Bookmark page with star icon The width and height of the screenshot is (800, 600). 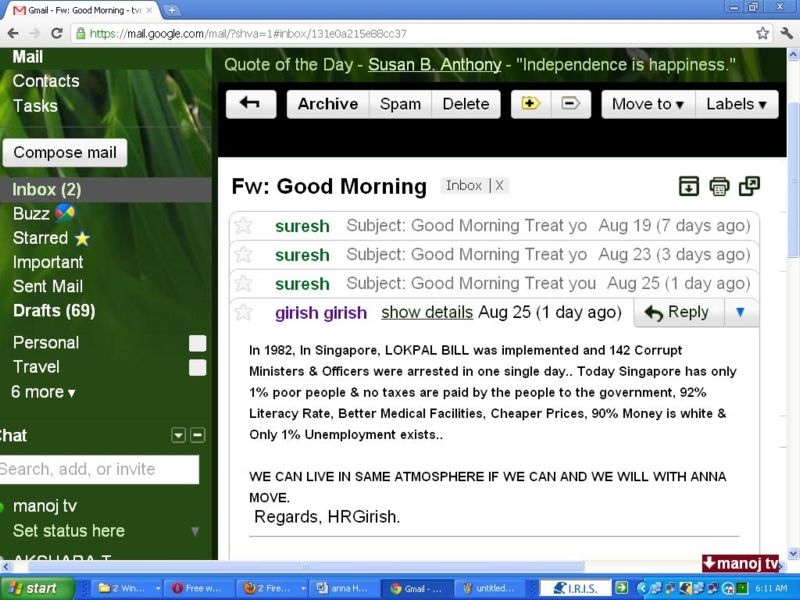coord(763,34)
